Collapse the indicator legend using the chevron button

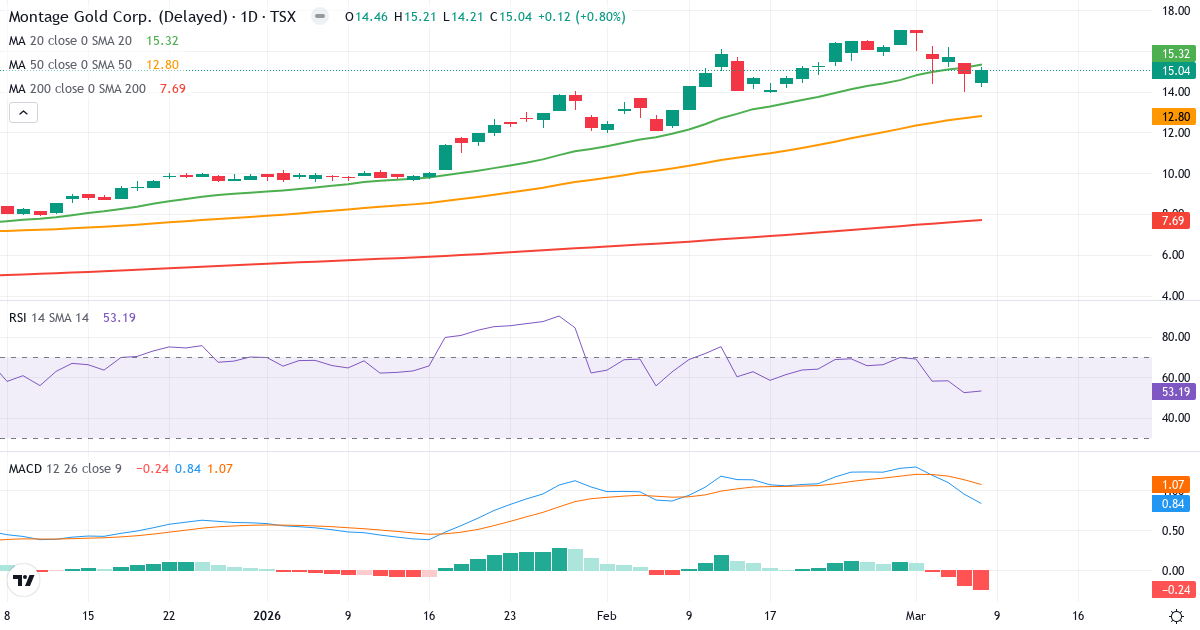[22, 112]
